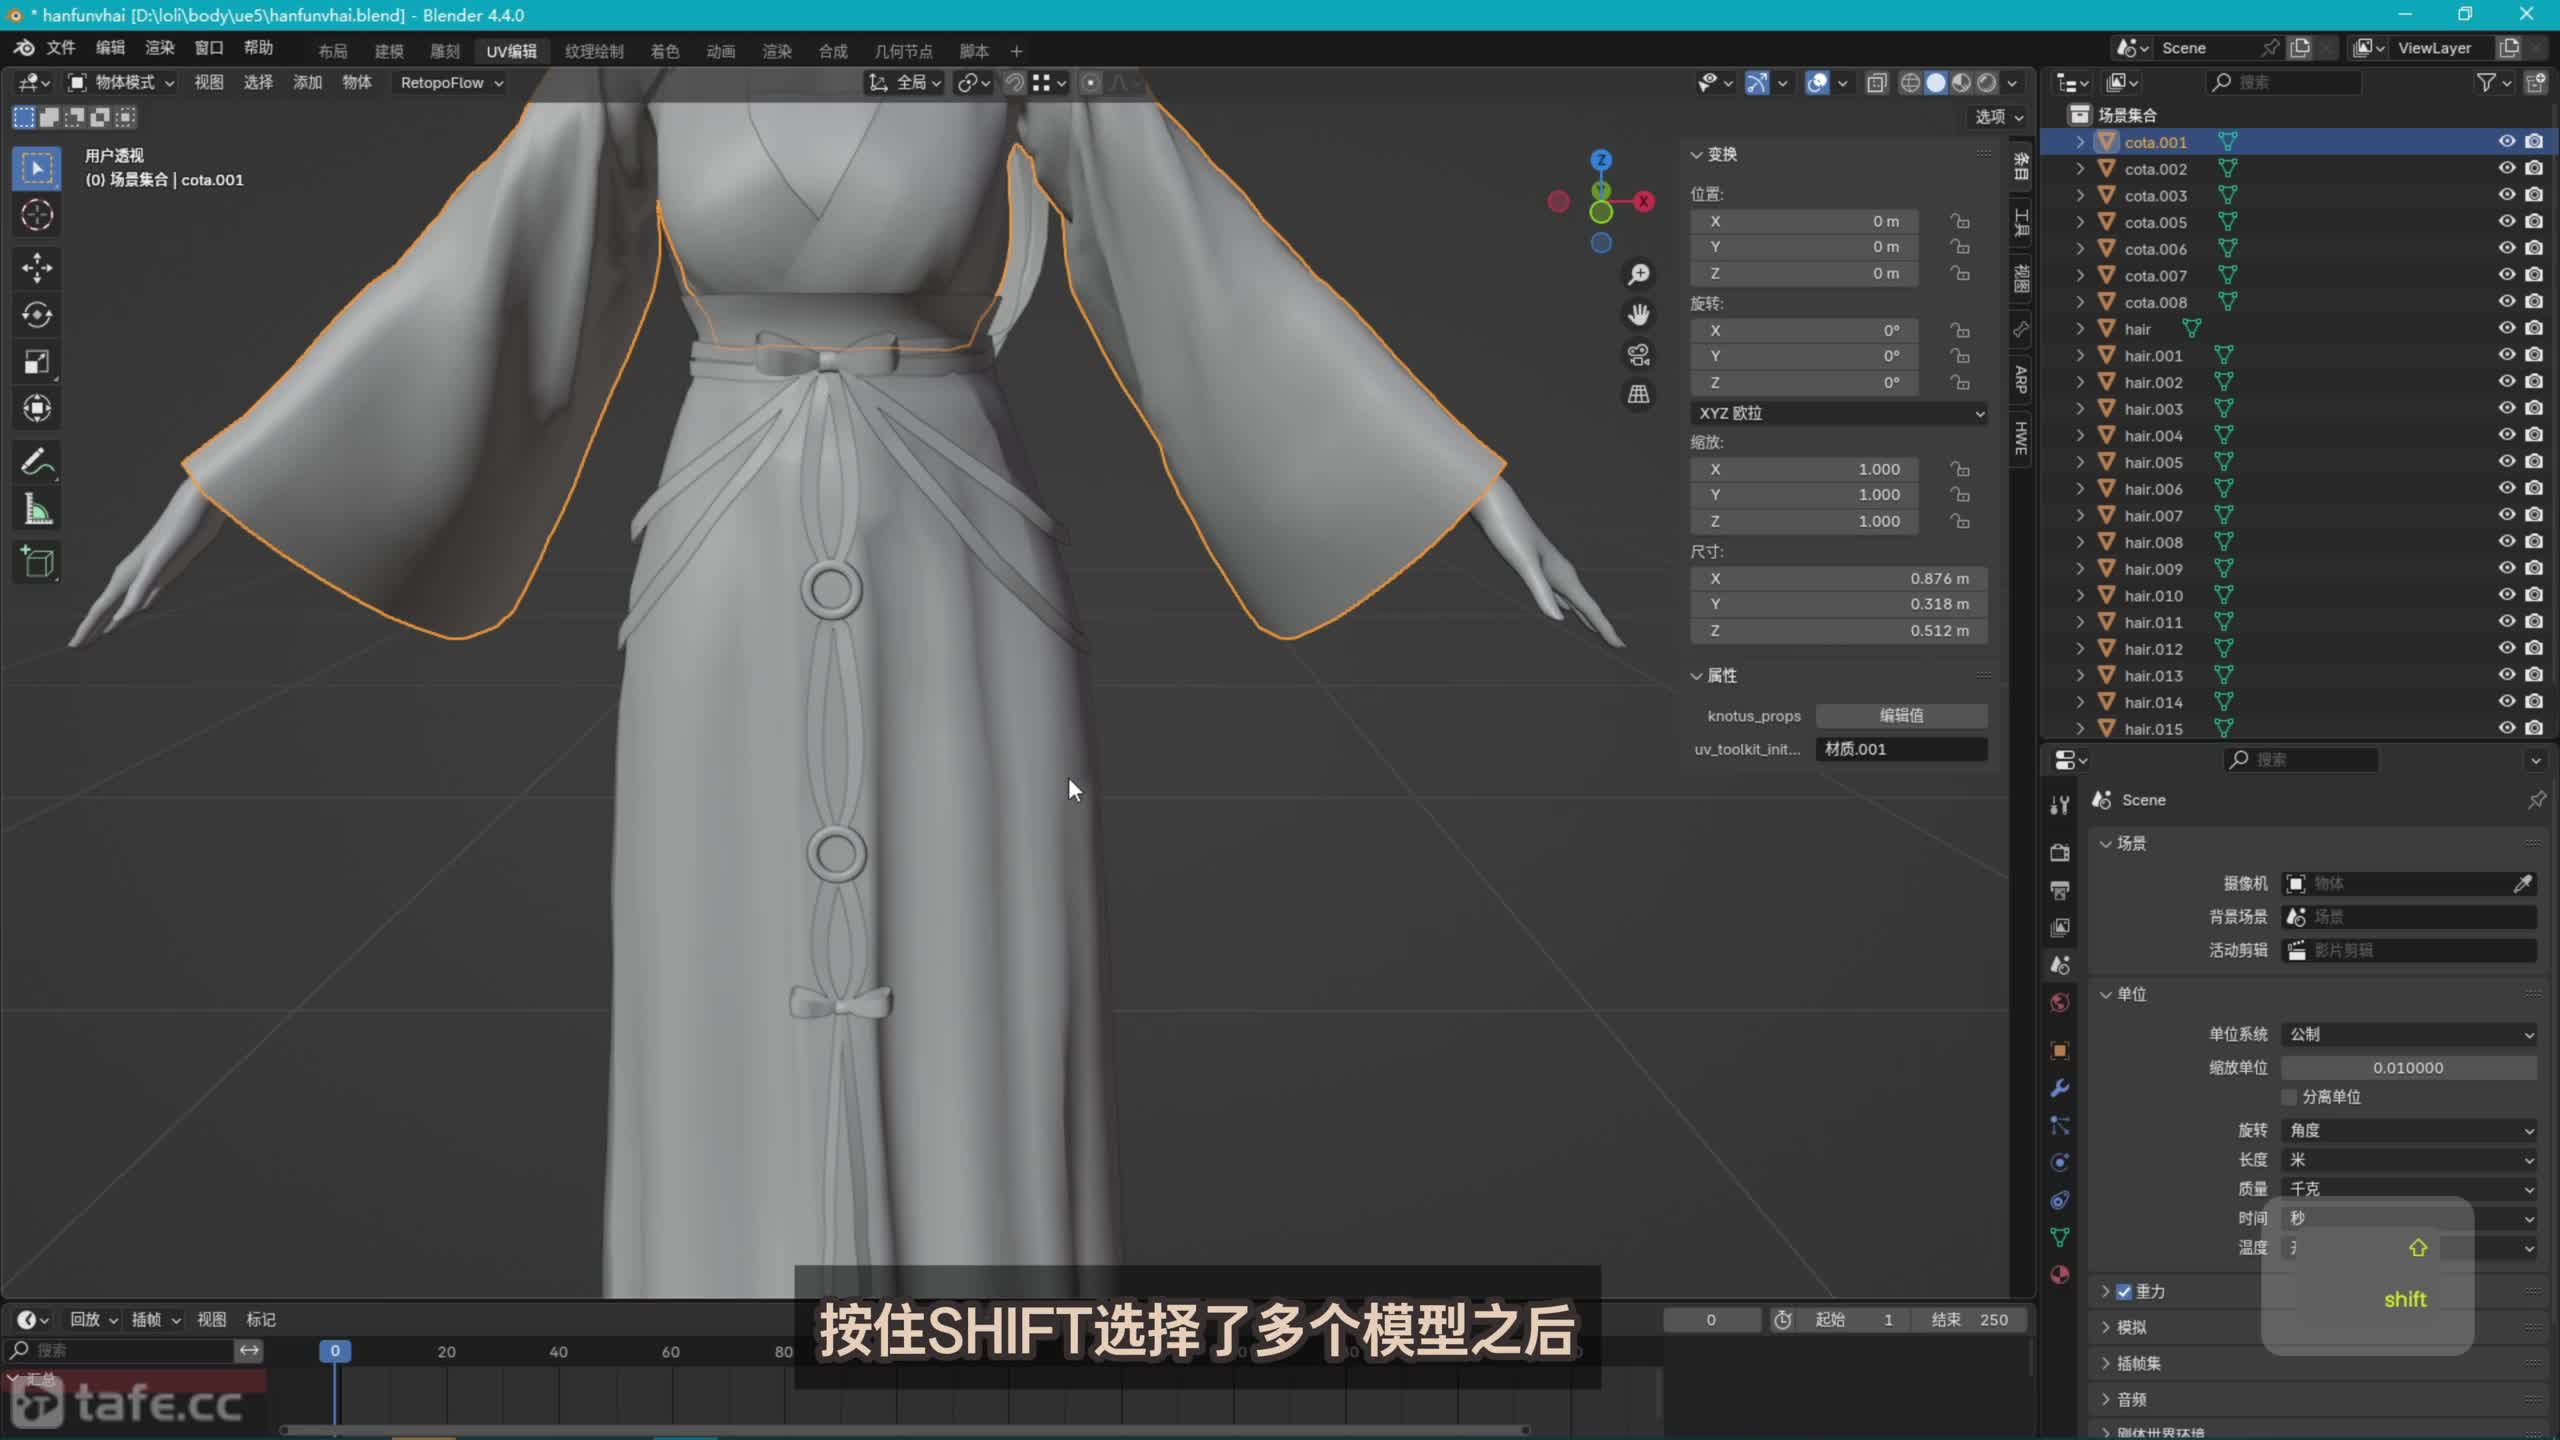
Task: Choose the Measure tool
Action: pyautogui.click(x=37, y=511)
